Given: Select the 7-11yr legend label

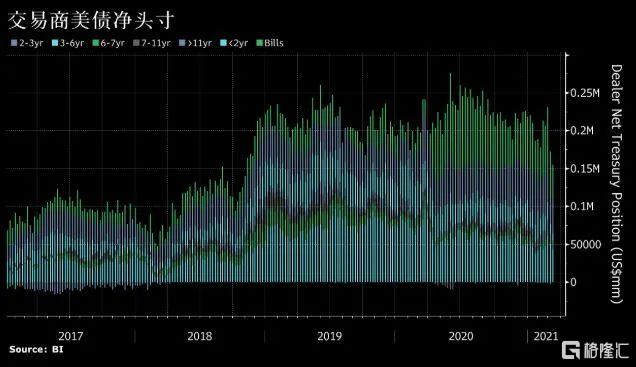Looking at the screenshot, I should (156, 43).
